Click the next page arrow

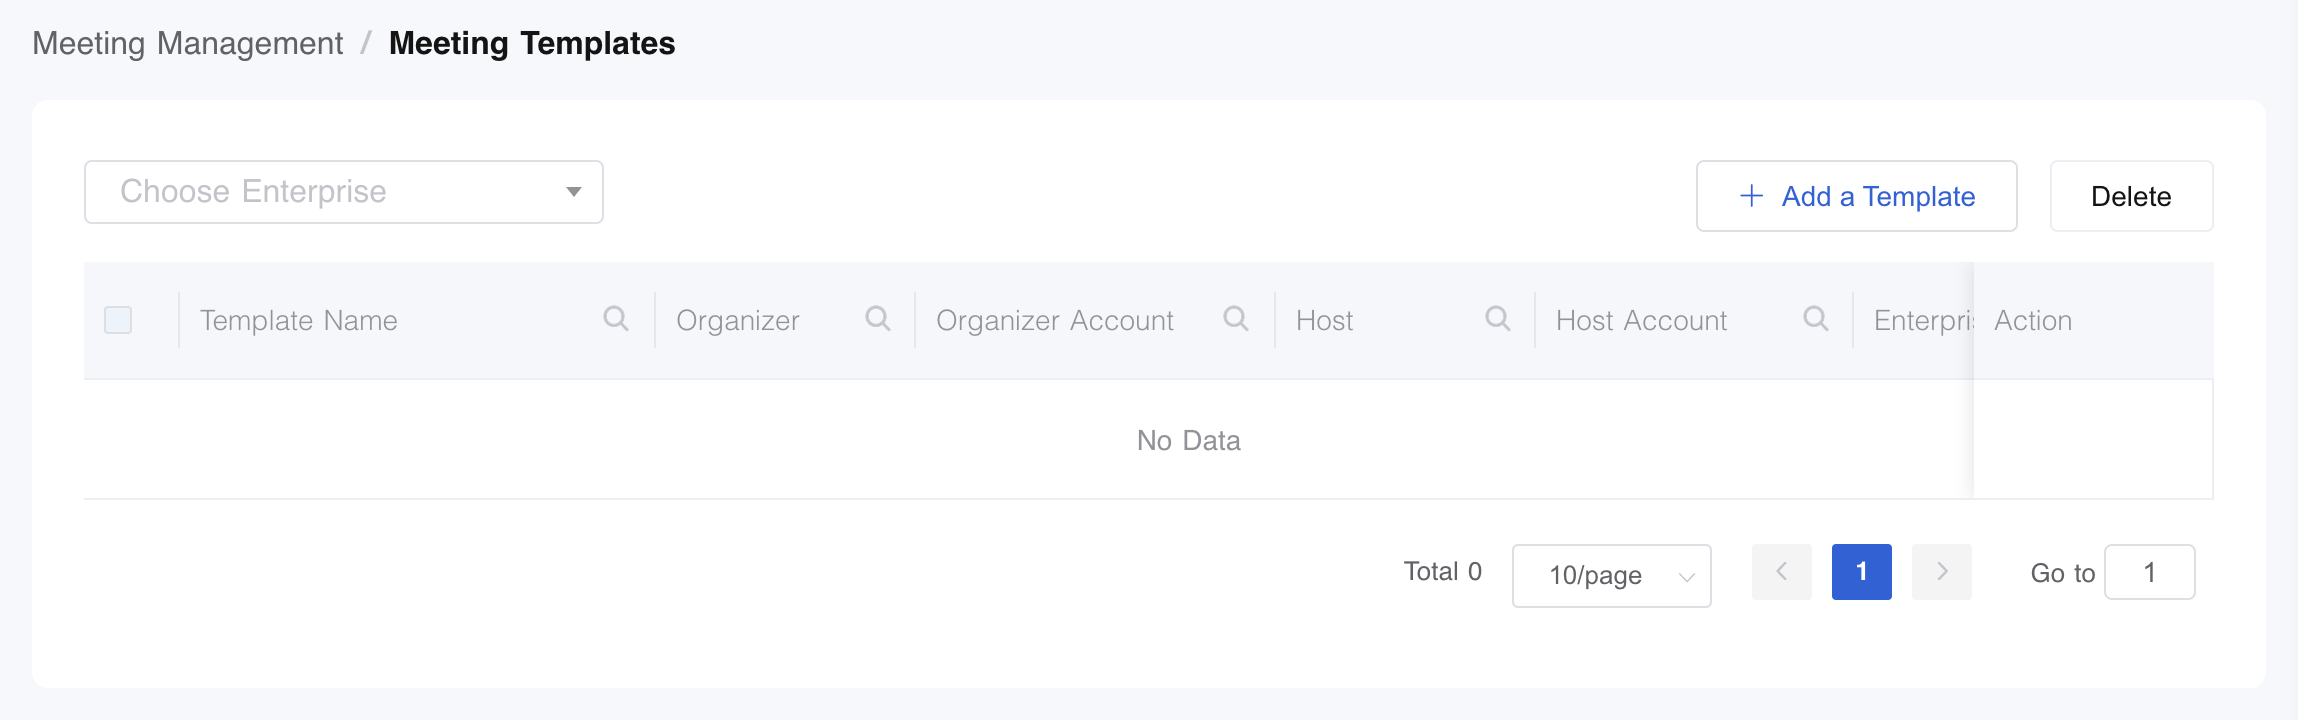[x=1941, y=572]
